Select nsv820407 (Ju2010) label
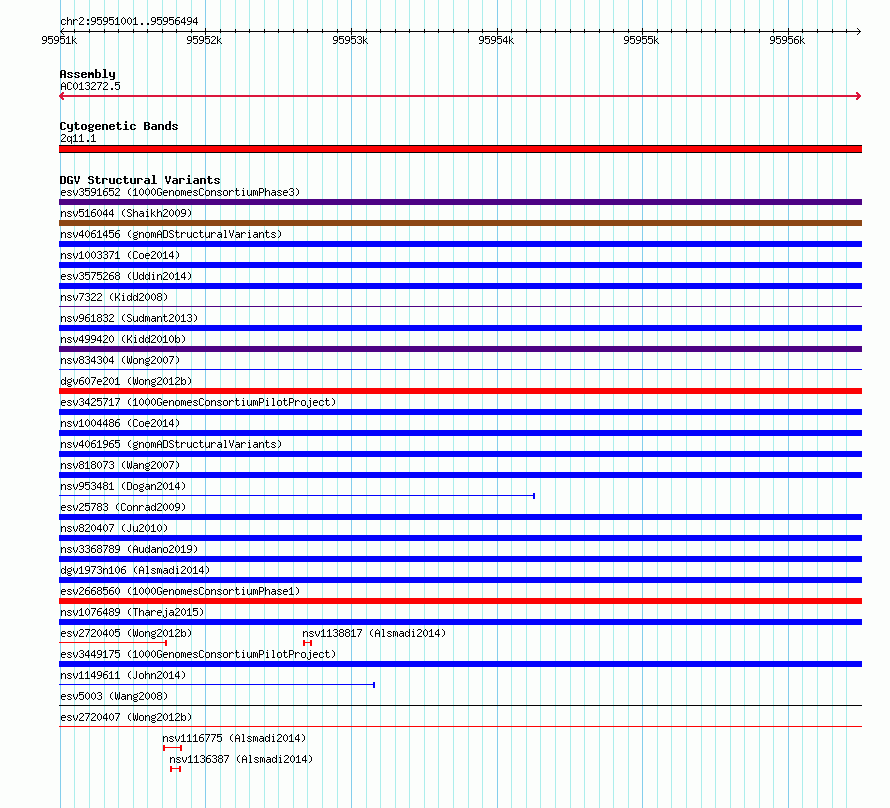This screenshot has width=890, height=808. [114, 528]
